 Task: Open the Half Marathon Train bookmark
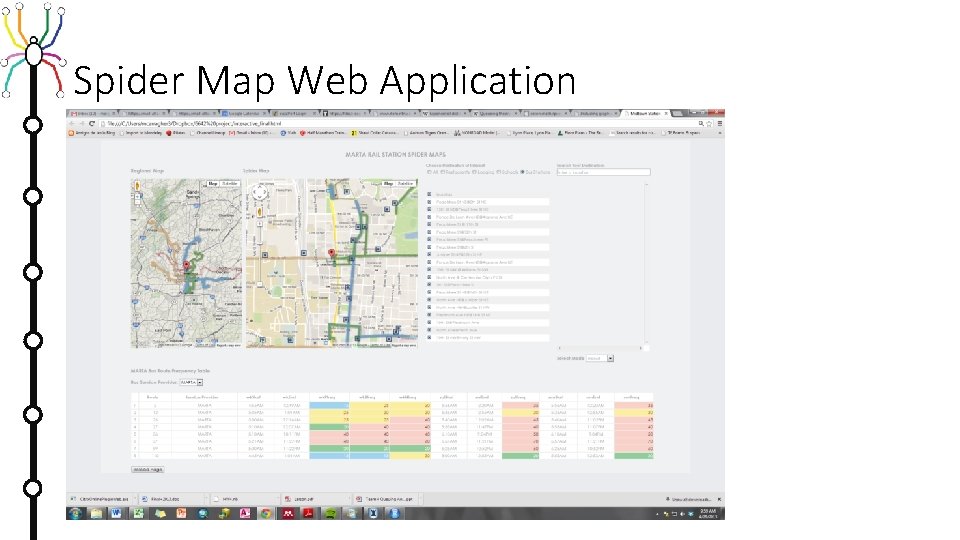323,133
